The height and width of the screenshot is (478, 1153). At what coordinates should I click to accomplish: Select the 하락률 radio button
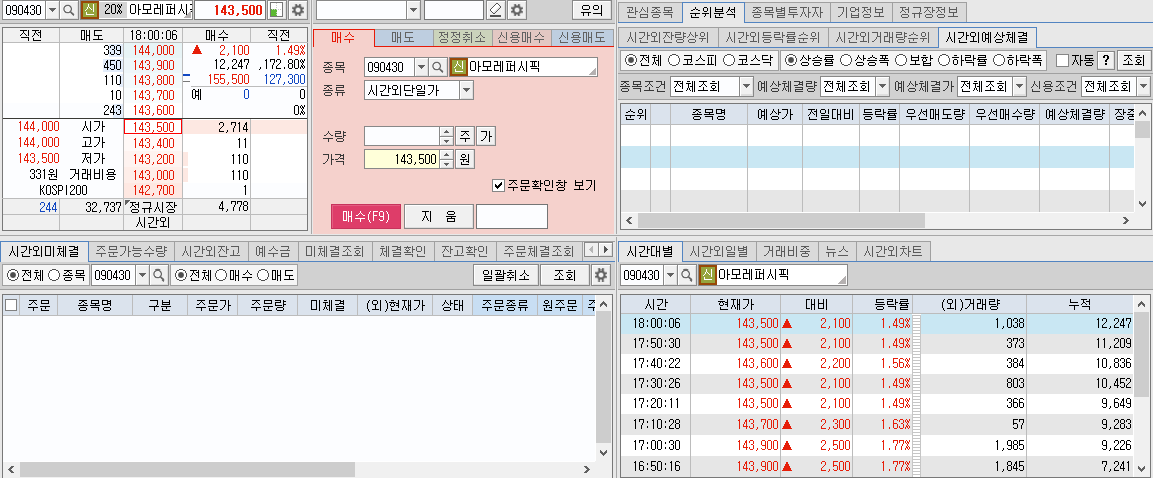click(943, 60)
